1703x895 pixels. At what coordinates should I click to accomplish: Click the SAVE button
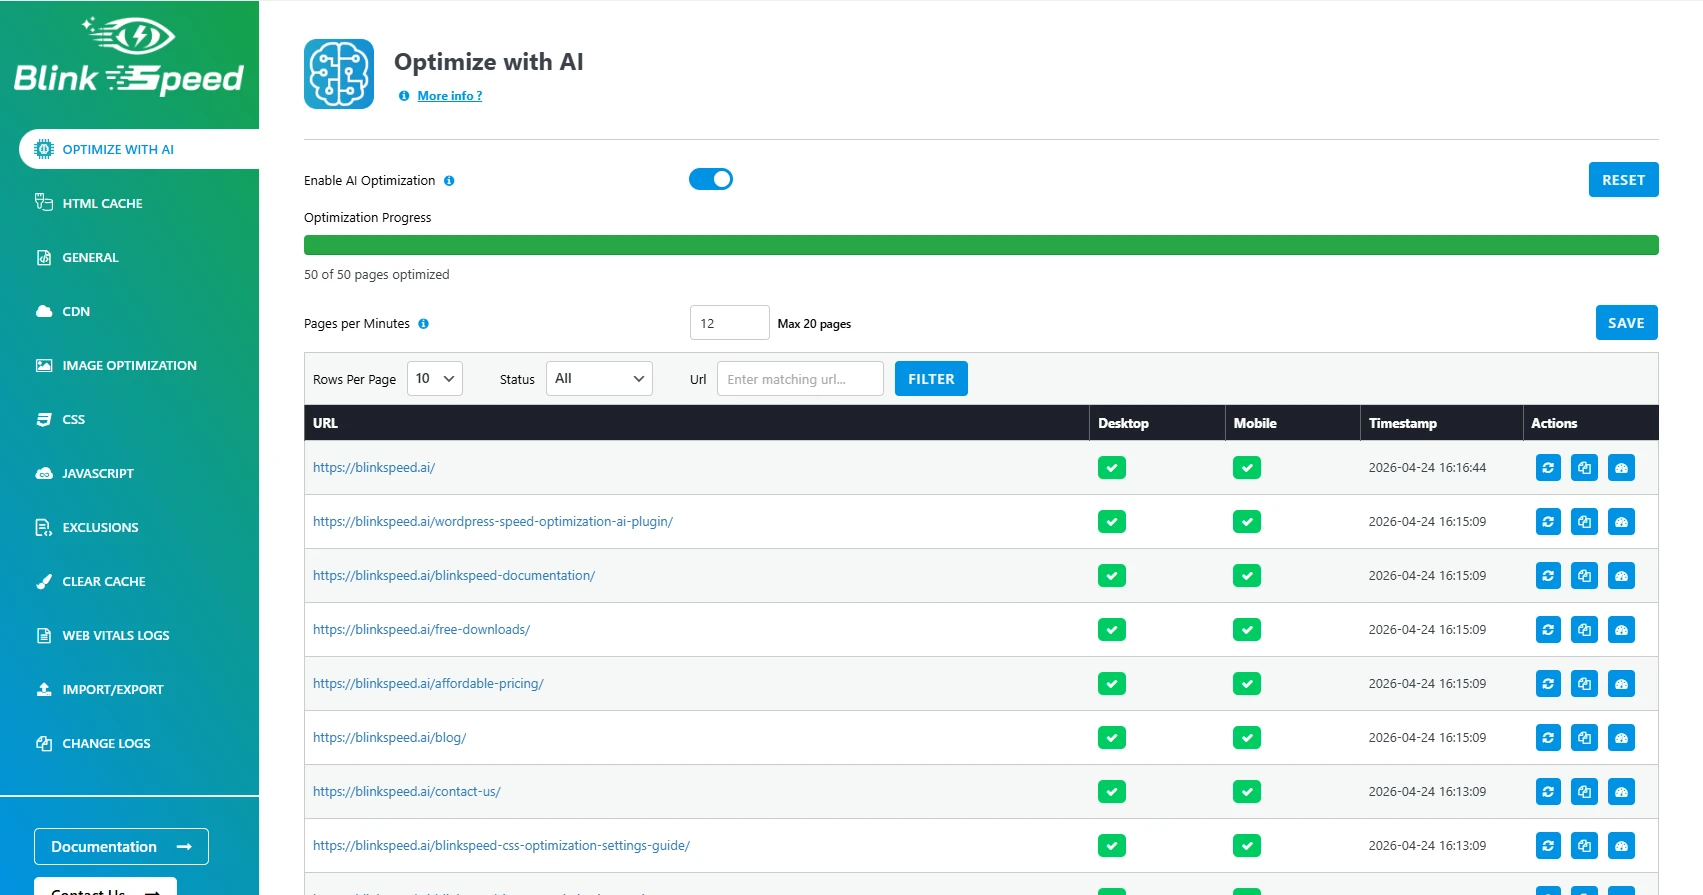tap(1626, 323)
